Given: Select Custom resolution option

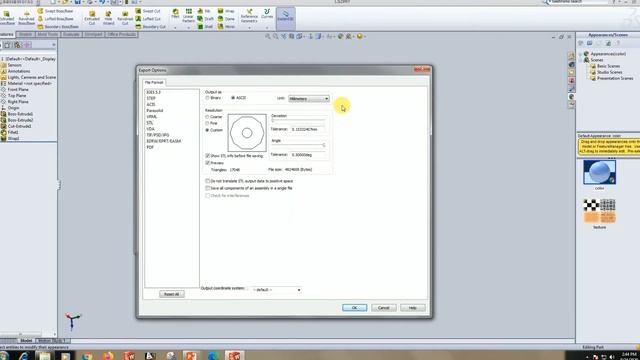Looking at the screenshot, I should click(207, 130).
